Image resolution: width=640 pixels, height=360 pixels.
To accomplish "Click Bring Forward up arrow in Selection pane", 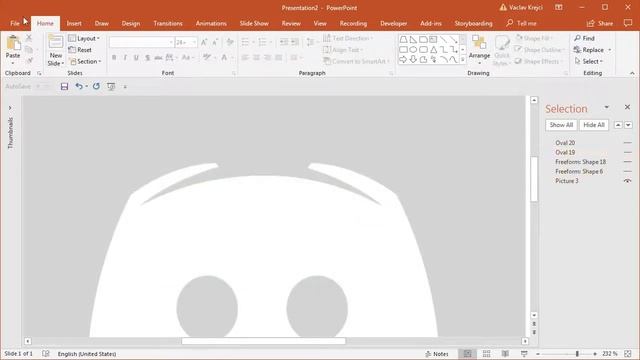I will [618, 125].
